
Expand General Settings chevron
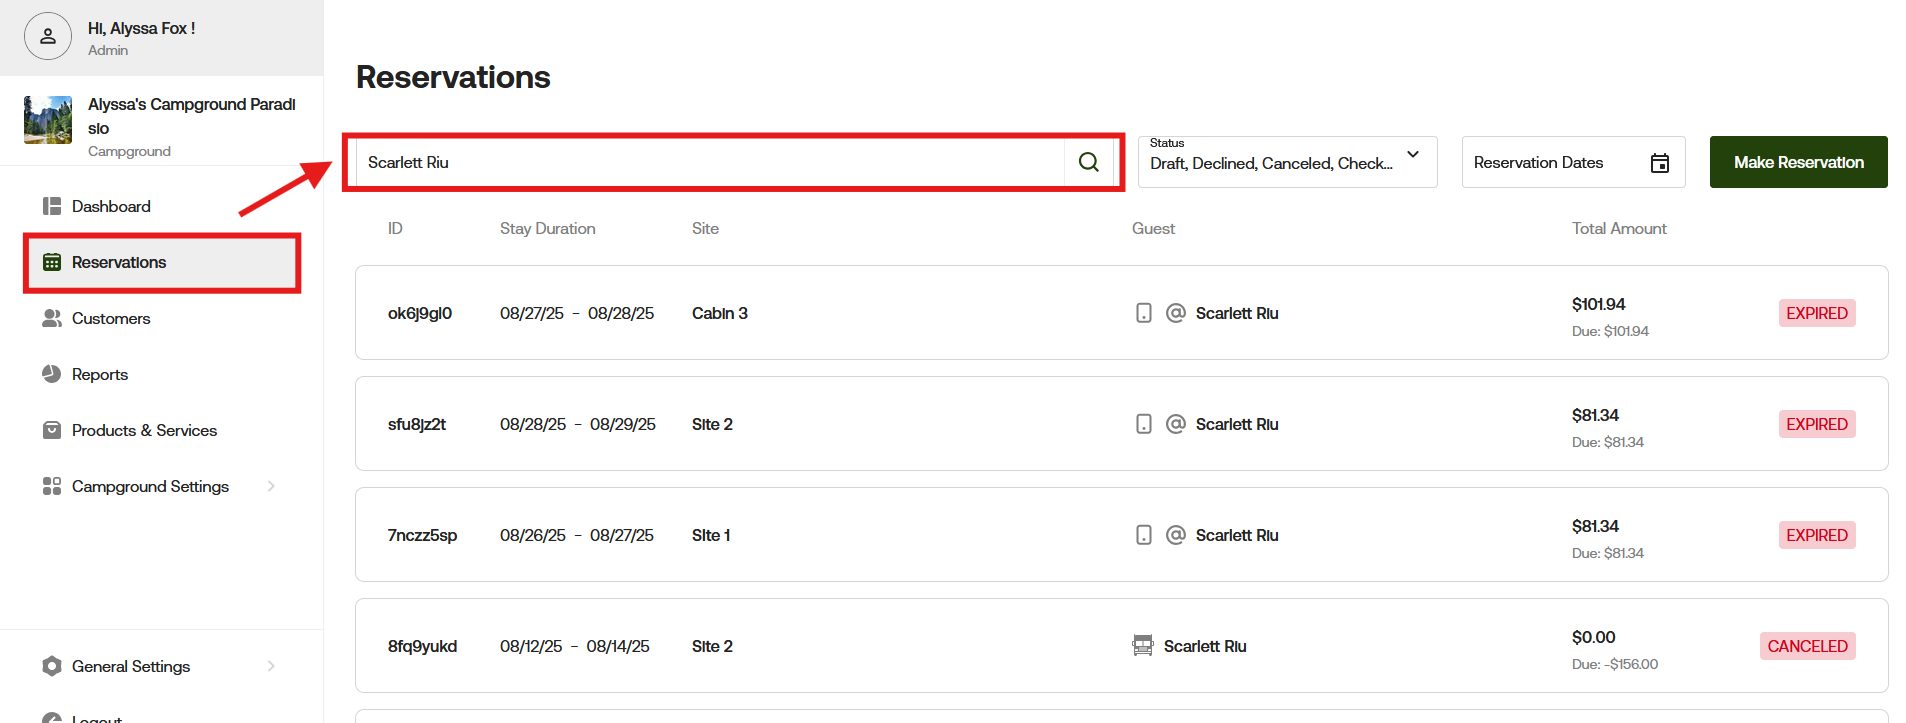tap(271, 666)
